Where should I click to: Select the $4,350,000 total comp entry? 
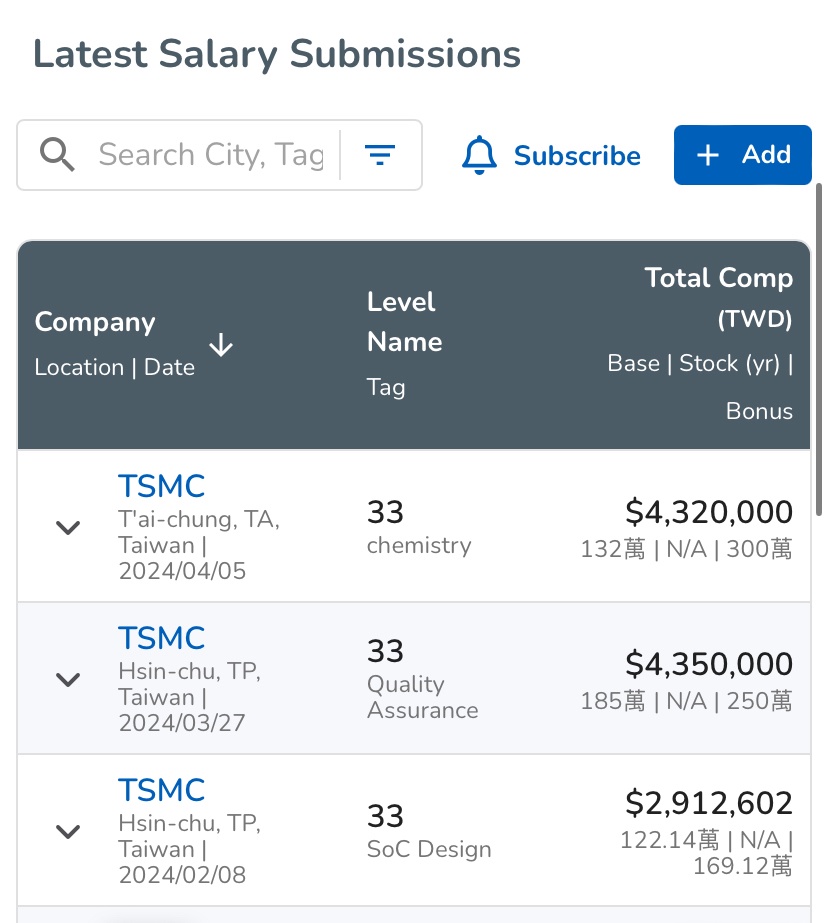point(709,664)
